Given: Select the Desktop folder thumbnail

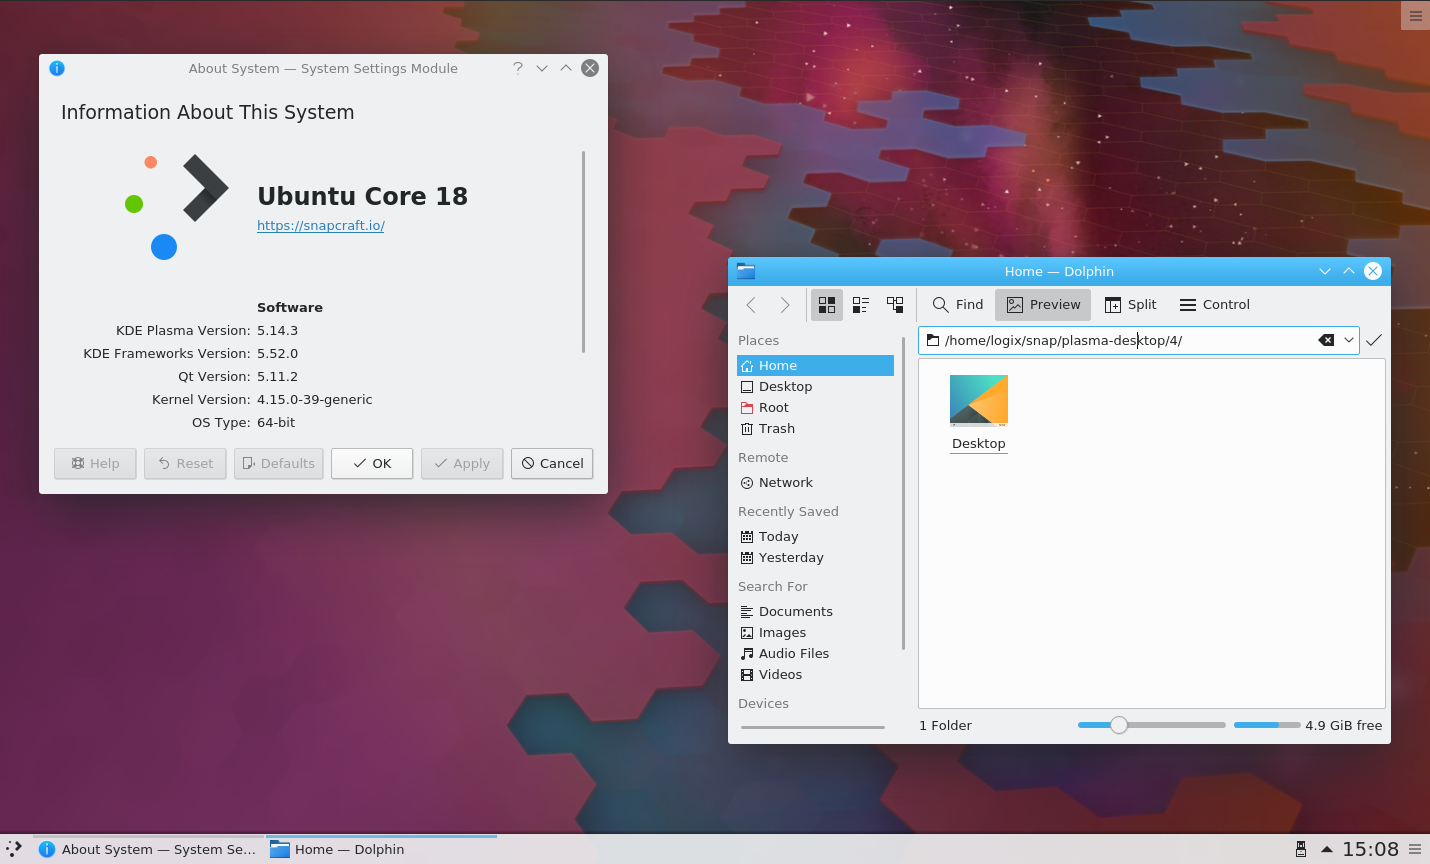Looking at the screenshot, I should pyautogui.click(x=979, y=400).
